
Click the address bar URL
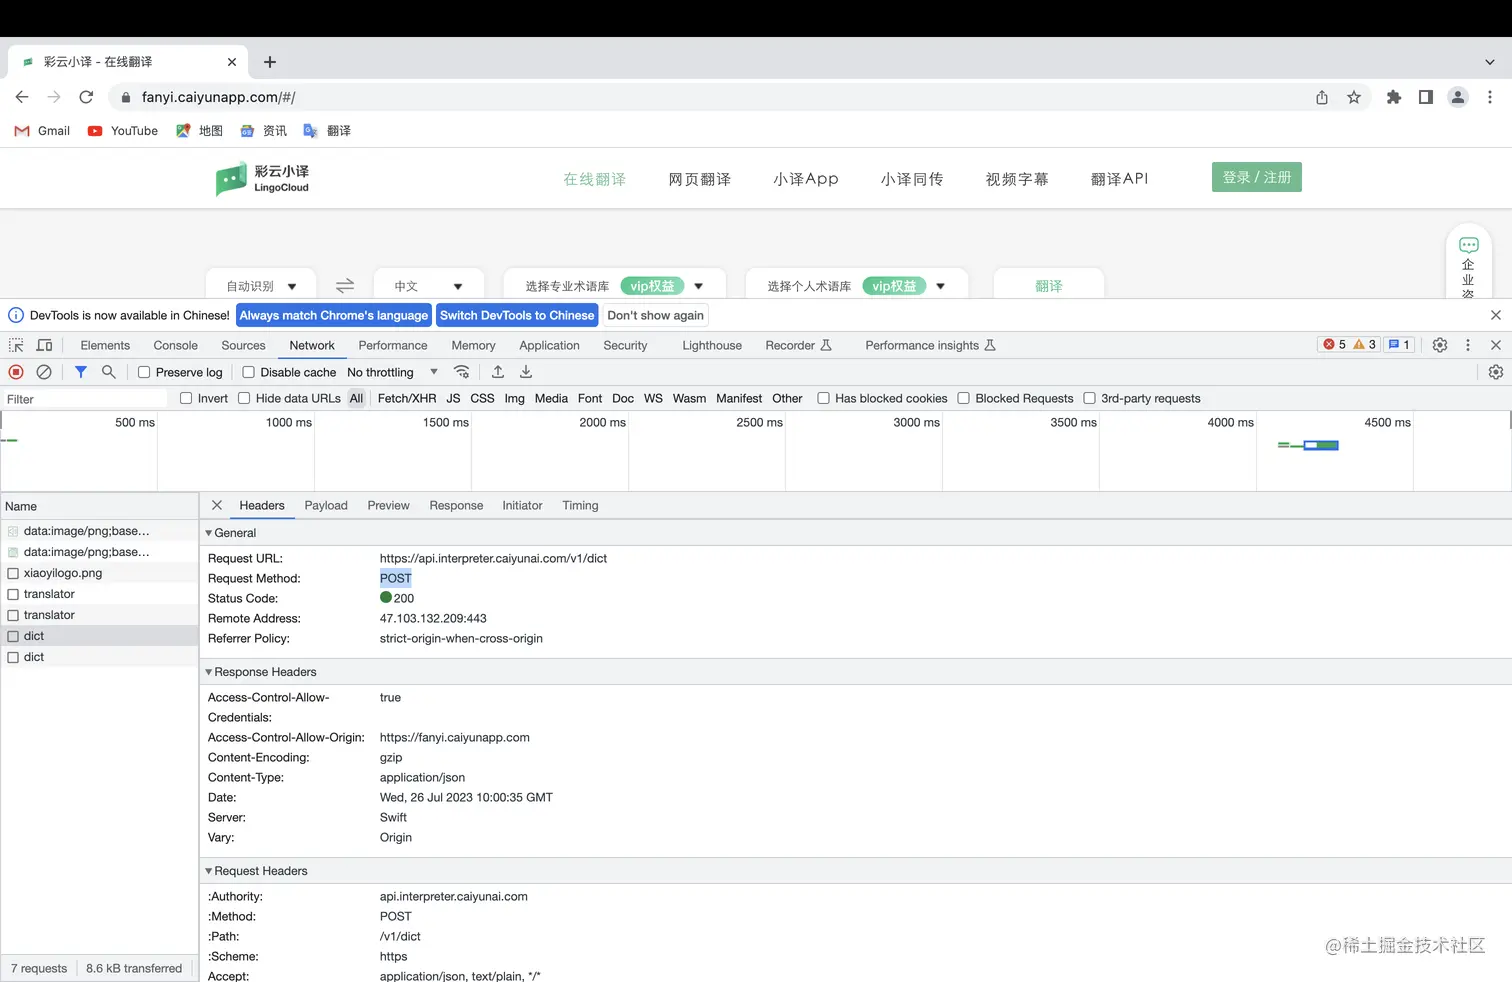pos(218,97)
